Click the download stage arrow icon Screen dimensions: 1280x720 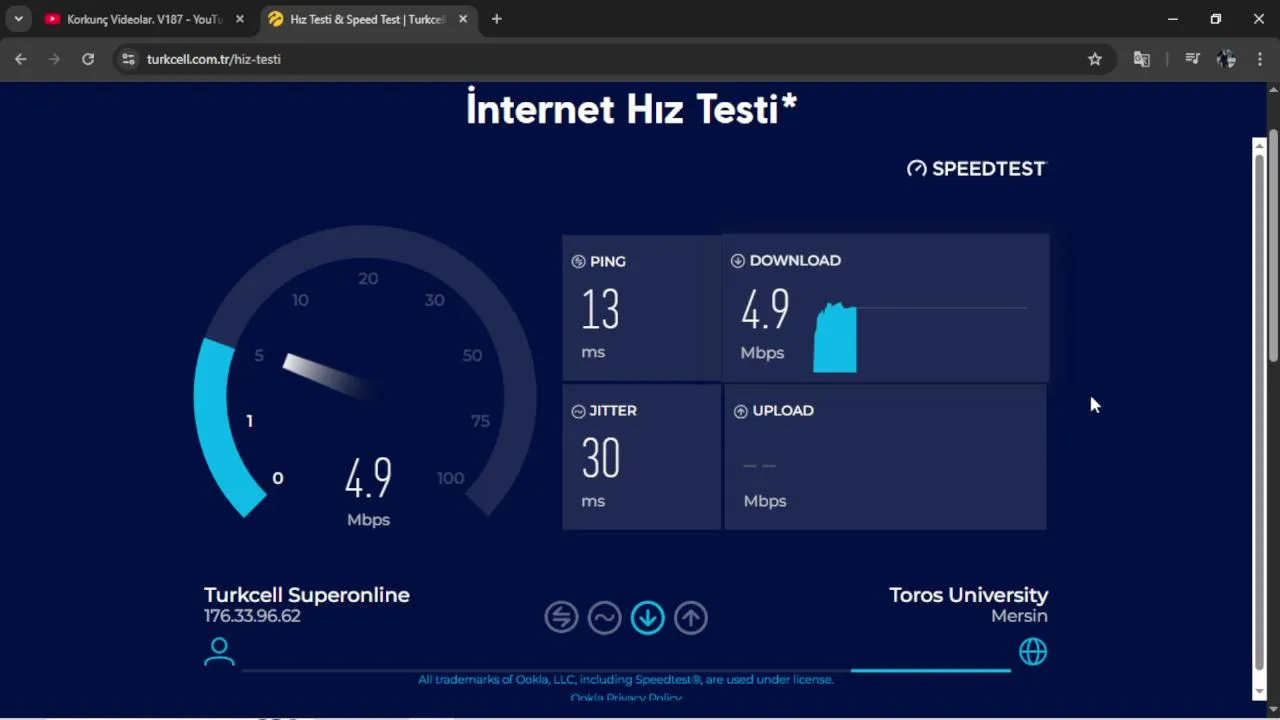(x=647, y=617)
